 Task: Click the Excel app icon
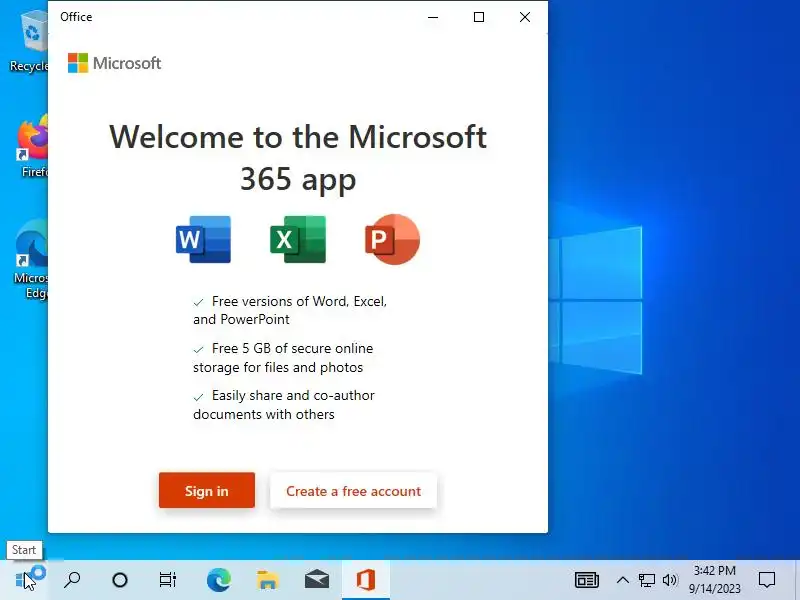point(298,239)
